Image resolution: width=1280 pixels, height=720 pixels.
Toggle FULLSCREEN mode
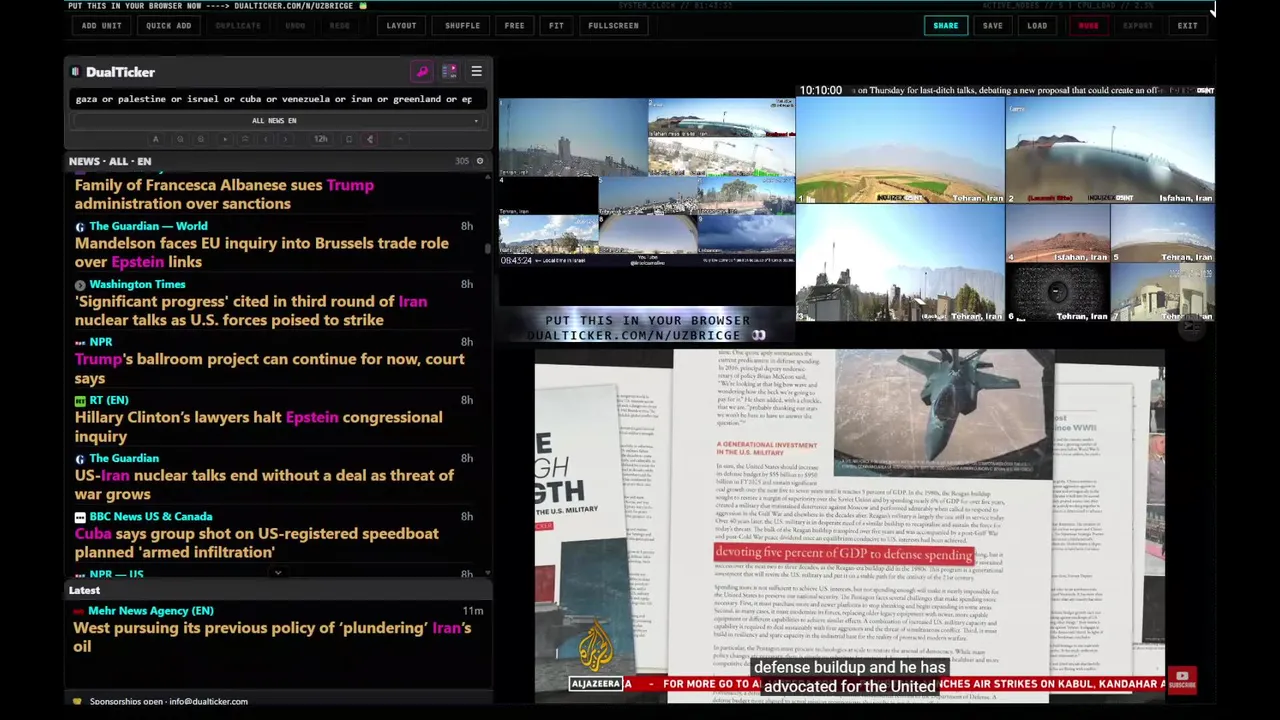click(614, 26)
